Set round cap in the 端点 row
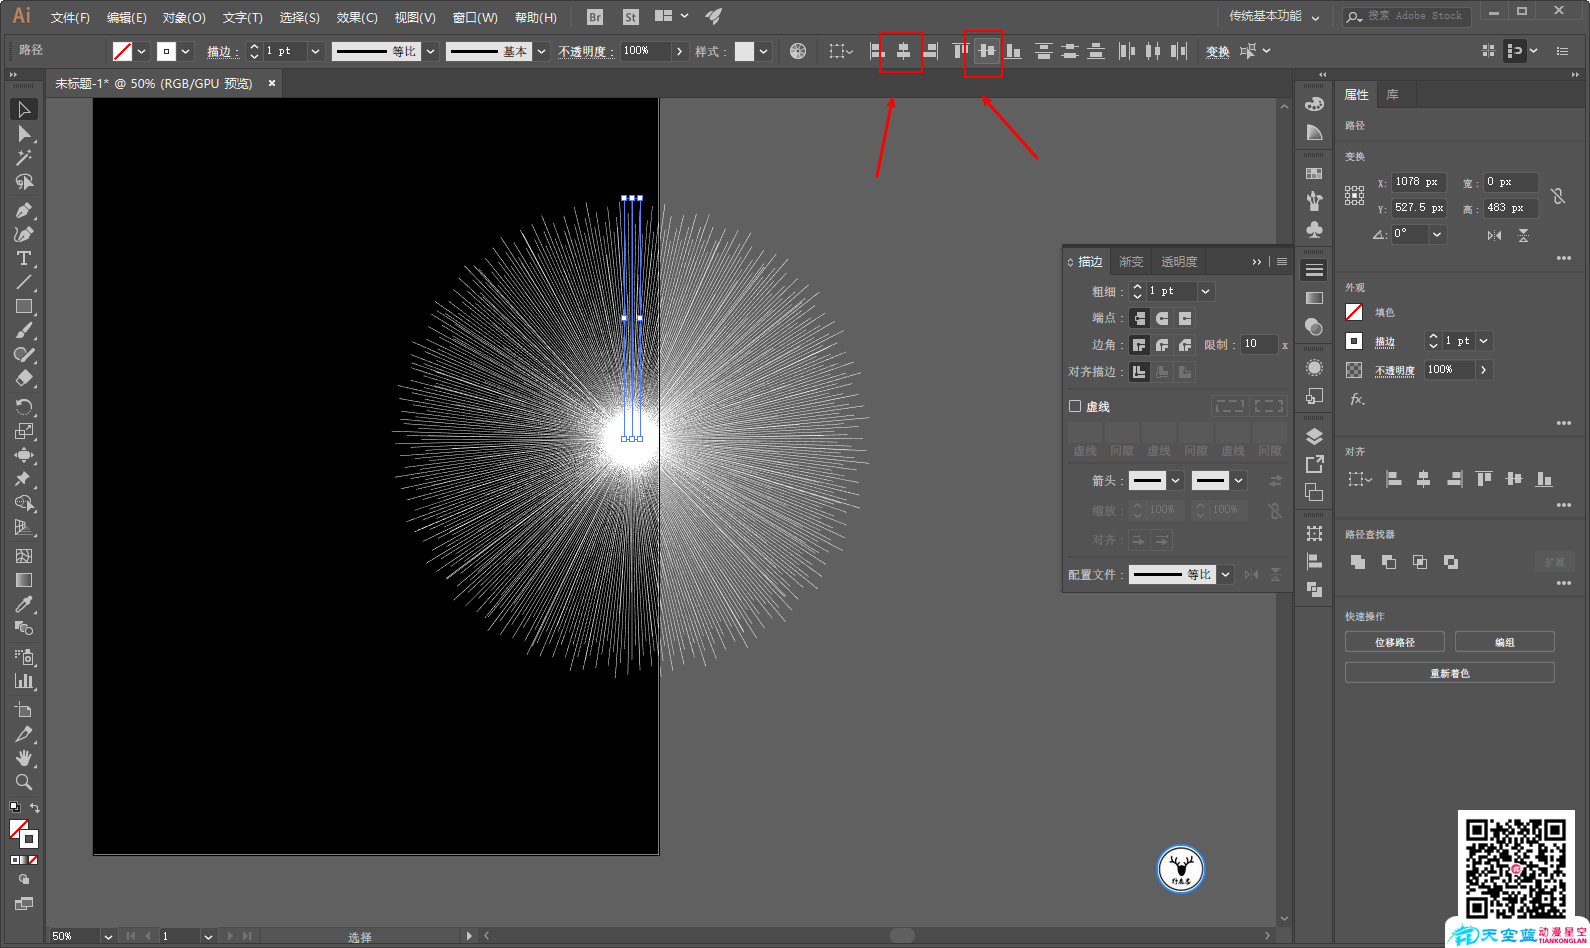This screenshot has height=948, width=1590. [1162, 318]
